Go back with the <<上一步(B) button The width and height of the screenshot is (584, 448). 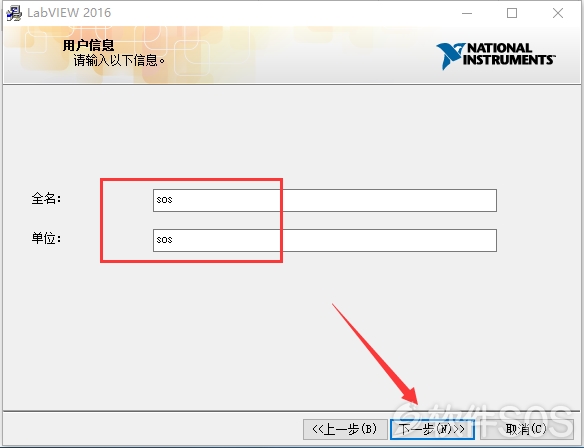pyautogui.click(x=345, y=429)
